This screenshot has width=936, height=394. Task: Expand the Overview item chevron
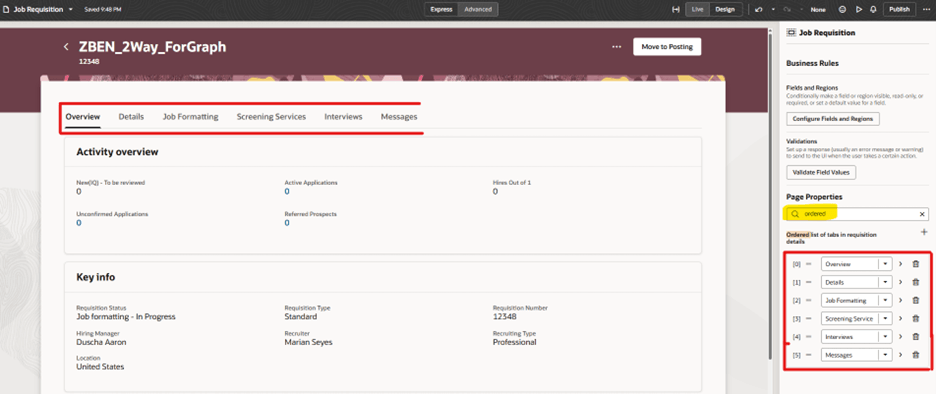(900, 264)
